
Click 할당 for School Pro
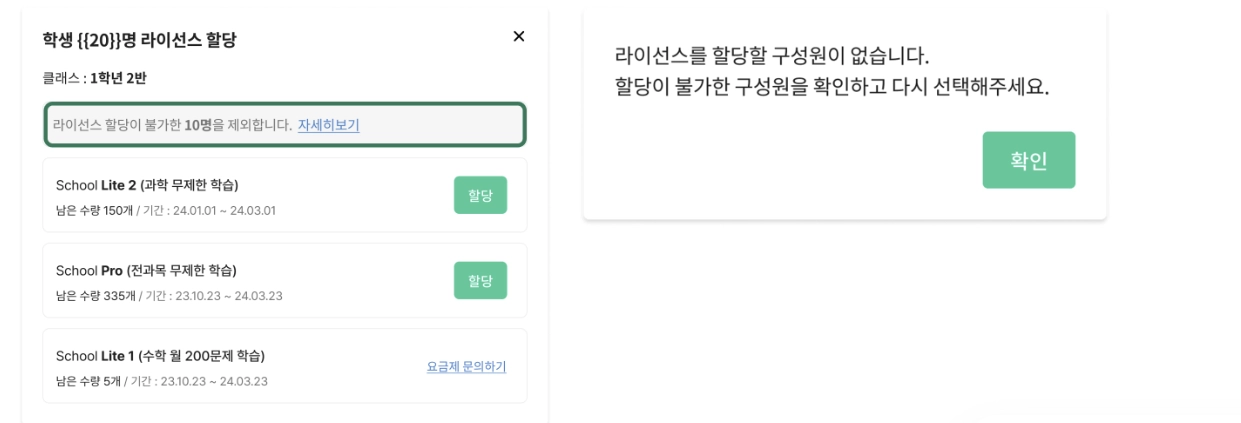pos(480,280)
